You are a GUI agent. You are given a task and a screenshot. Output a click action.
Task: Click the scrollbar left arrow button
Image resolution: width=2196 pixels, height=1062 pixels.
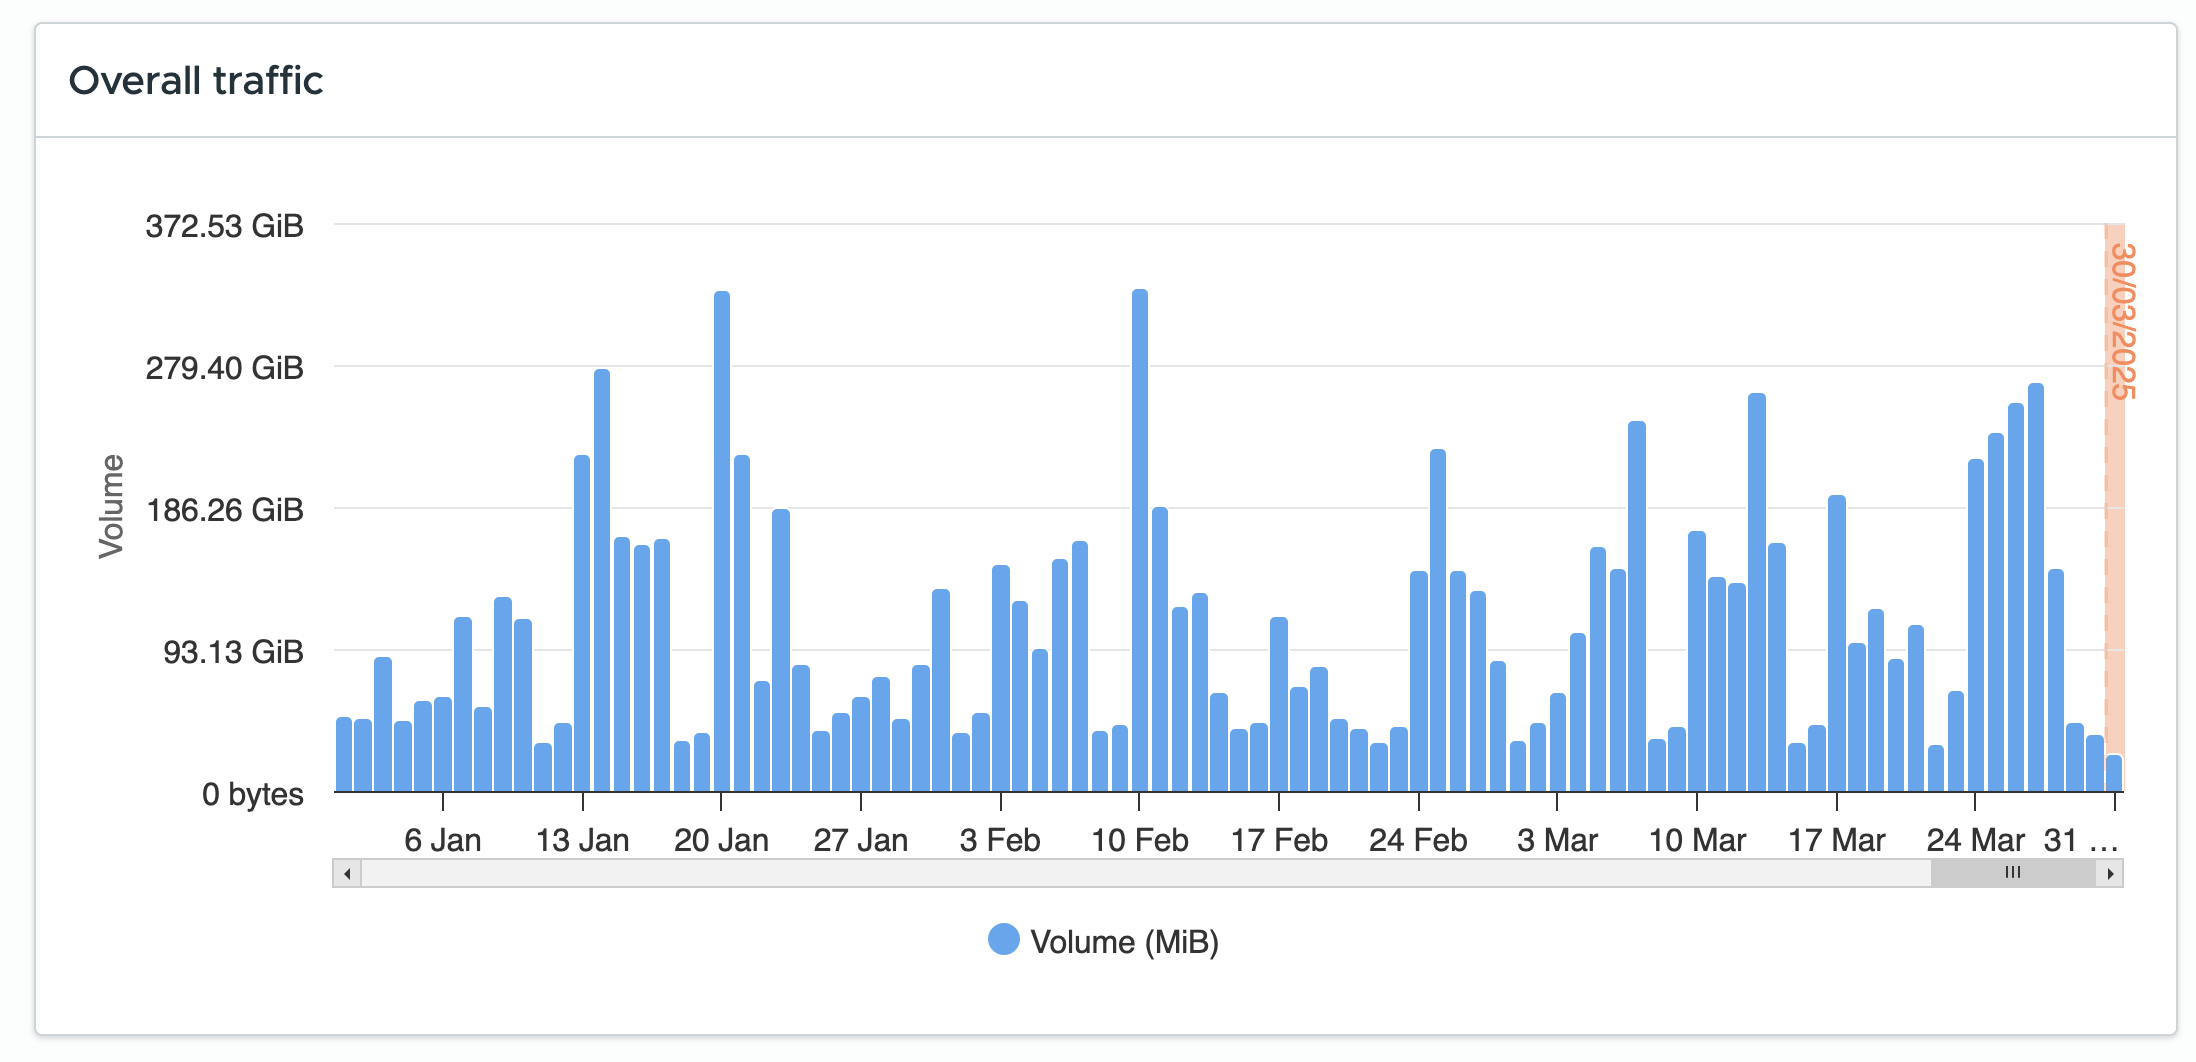tap(347, 873)
